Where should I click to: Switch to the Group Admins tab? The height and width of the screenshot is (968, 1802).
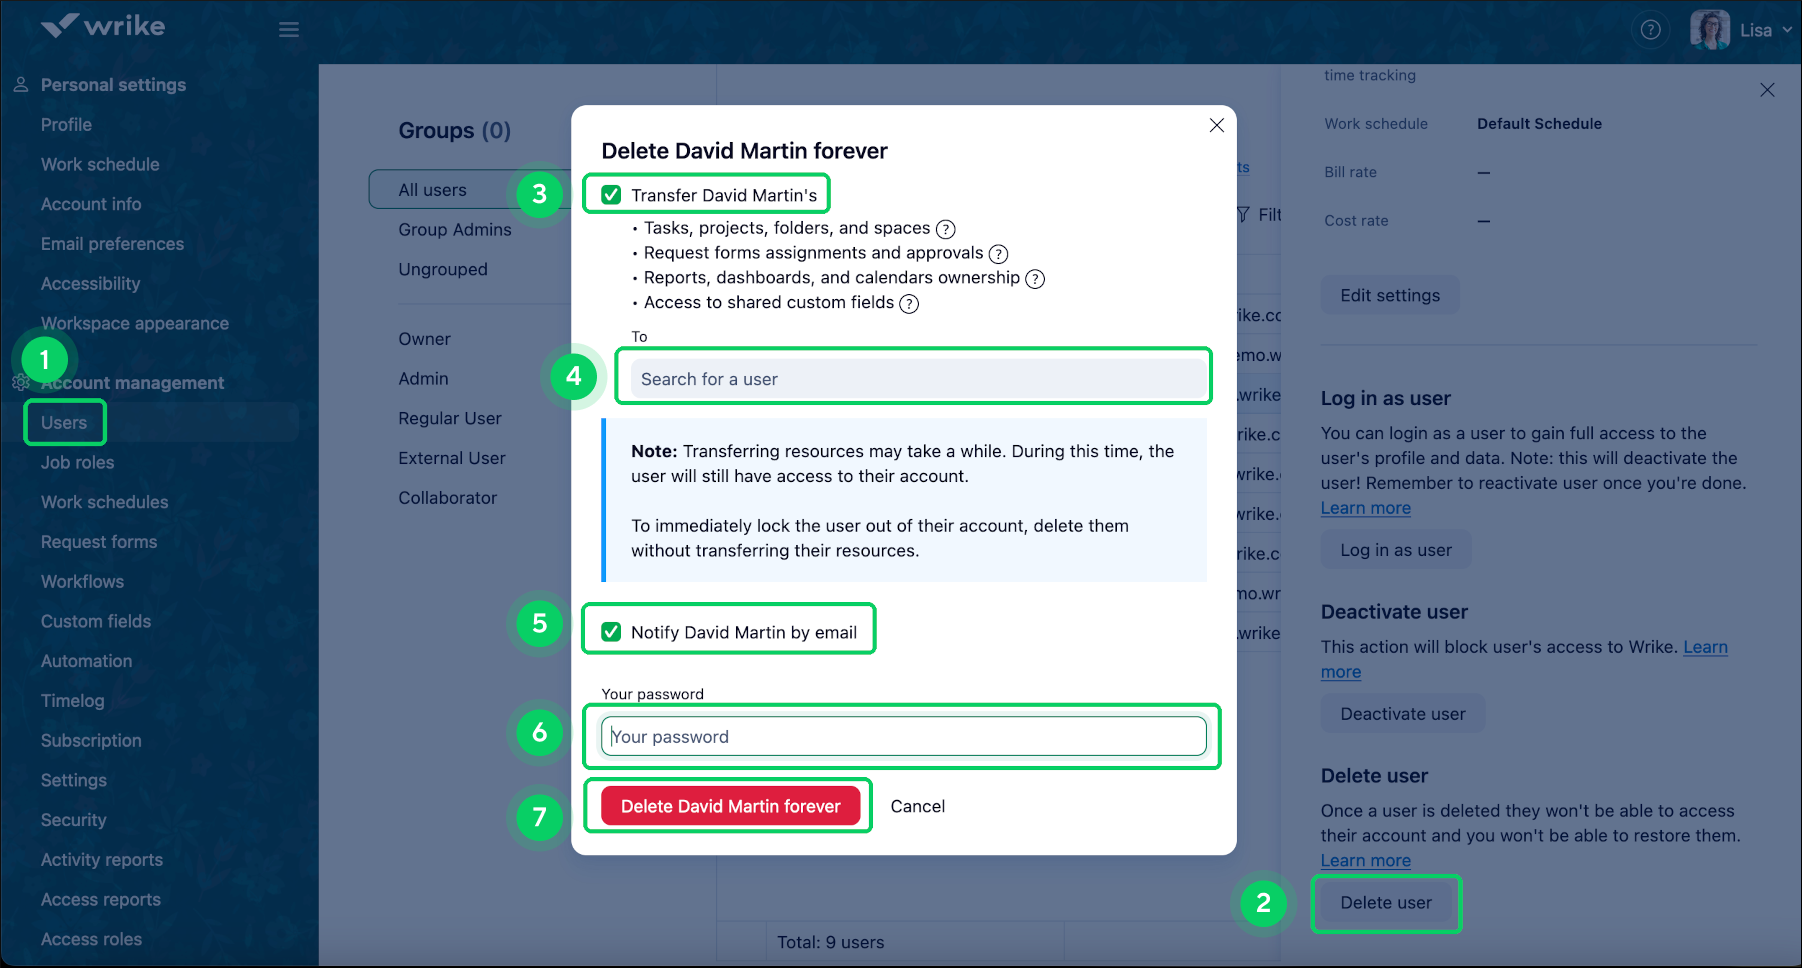pyautogui.click(x=454, y=229)
